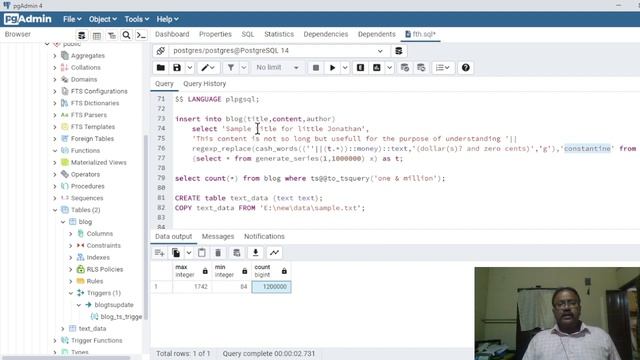Open the No limit rows dropdown
640x360 pixels.
(278, 68)
